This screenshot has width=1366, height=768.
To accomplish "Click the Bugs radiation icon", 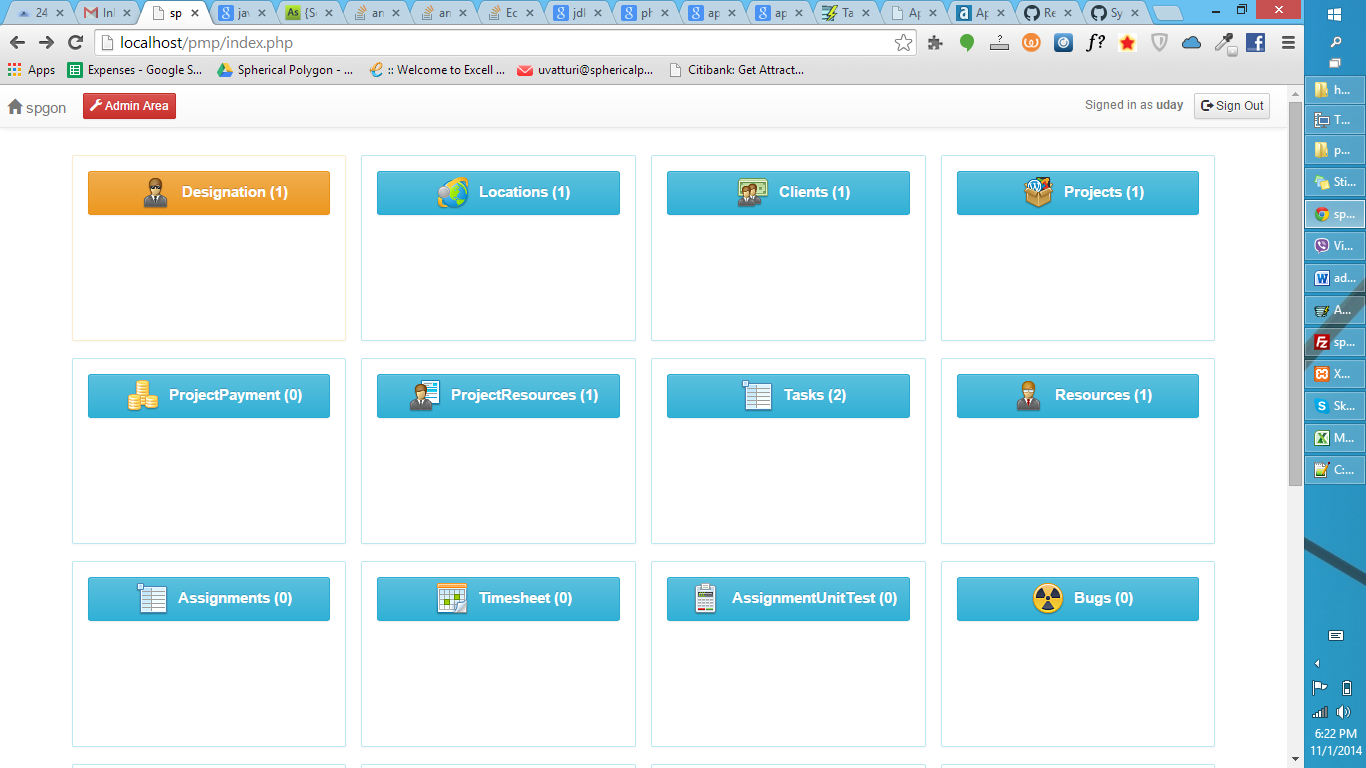I will 1048,598.
